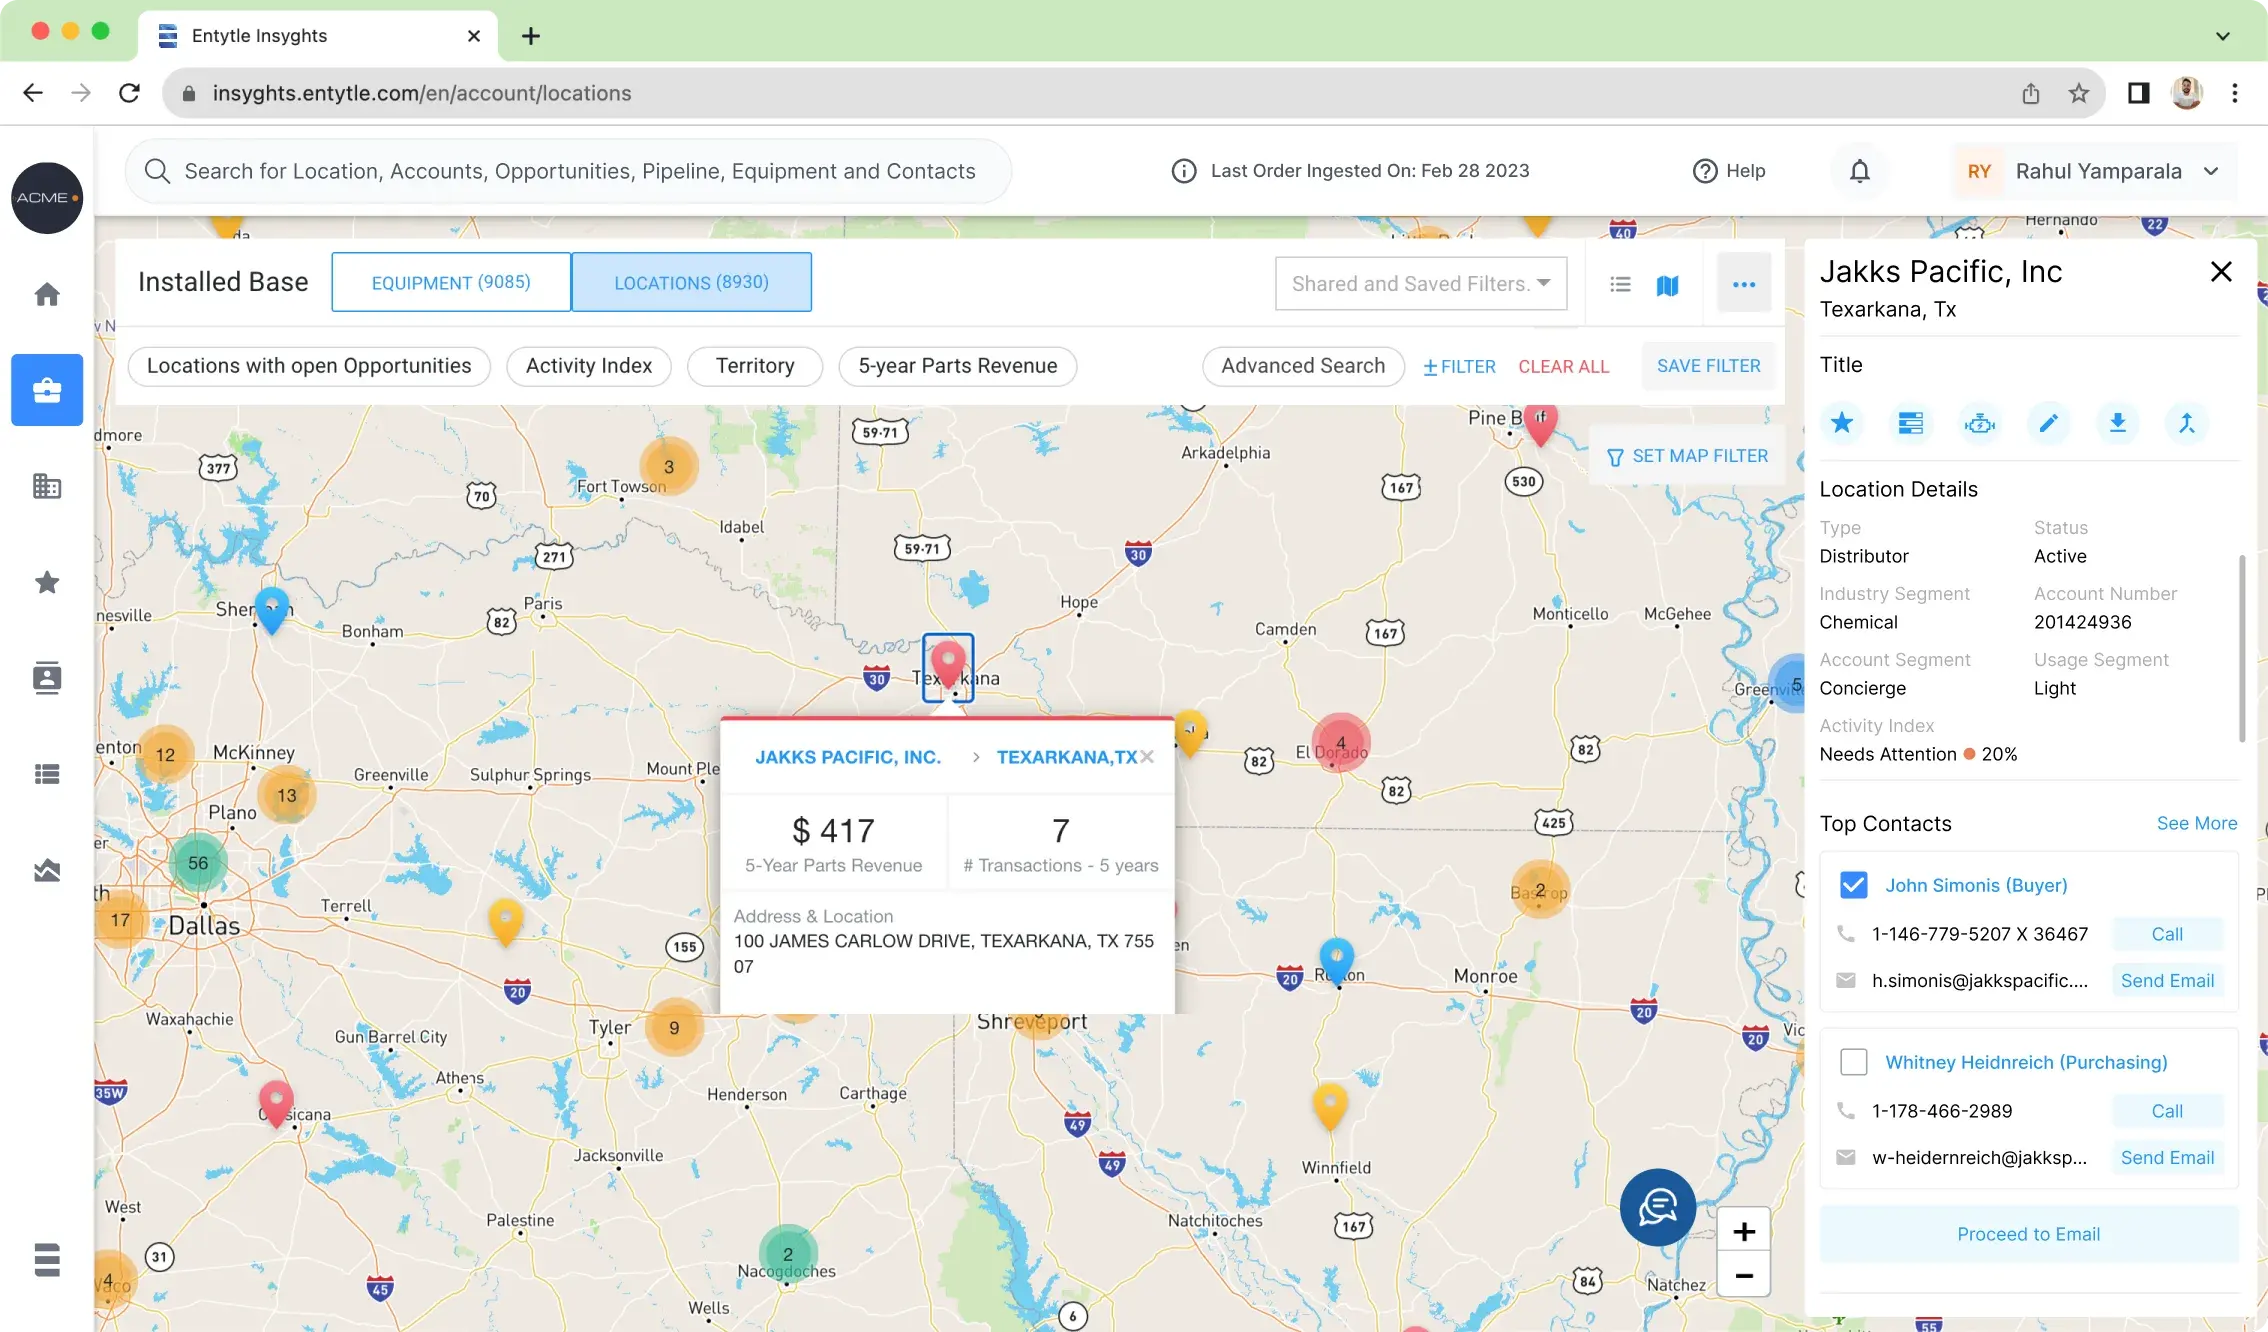The height and width of the screenshot is (1332, 2268).
Task: Send Email to John Simonis
Action: tap(2167, 981)
